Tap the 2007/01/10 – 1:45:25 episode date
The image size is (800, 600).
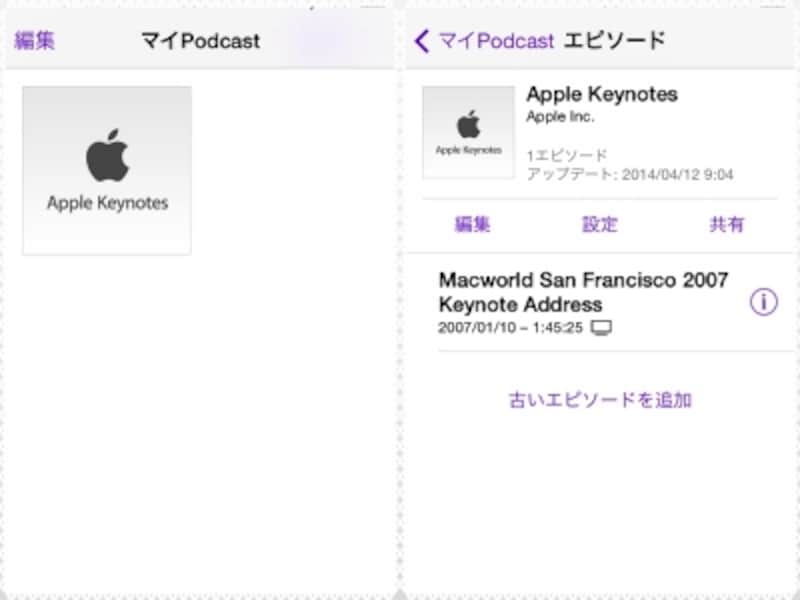(510, 328)
